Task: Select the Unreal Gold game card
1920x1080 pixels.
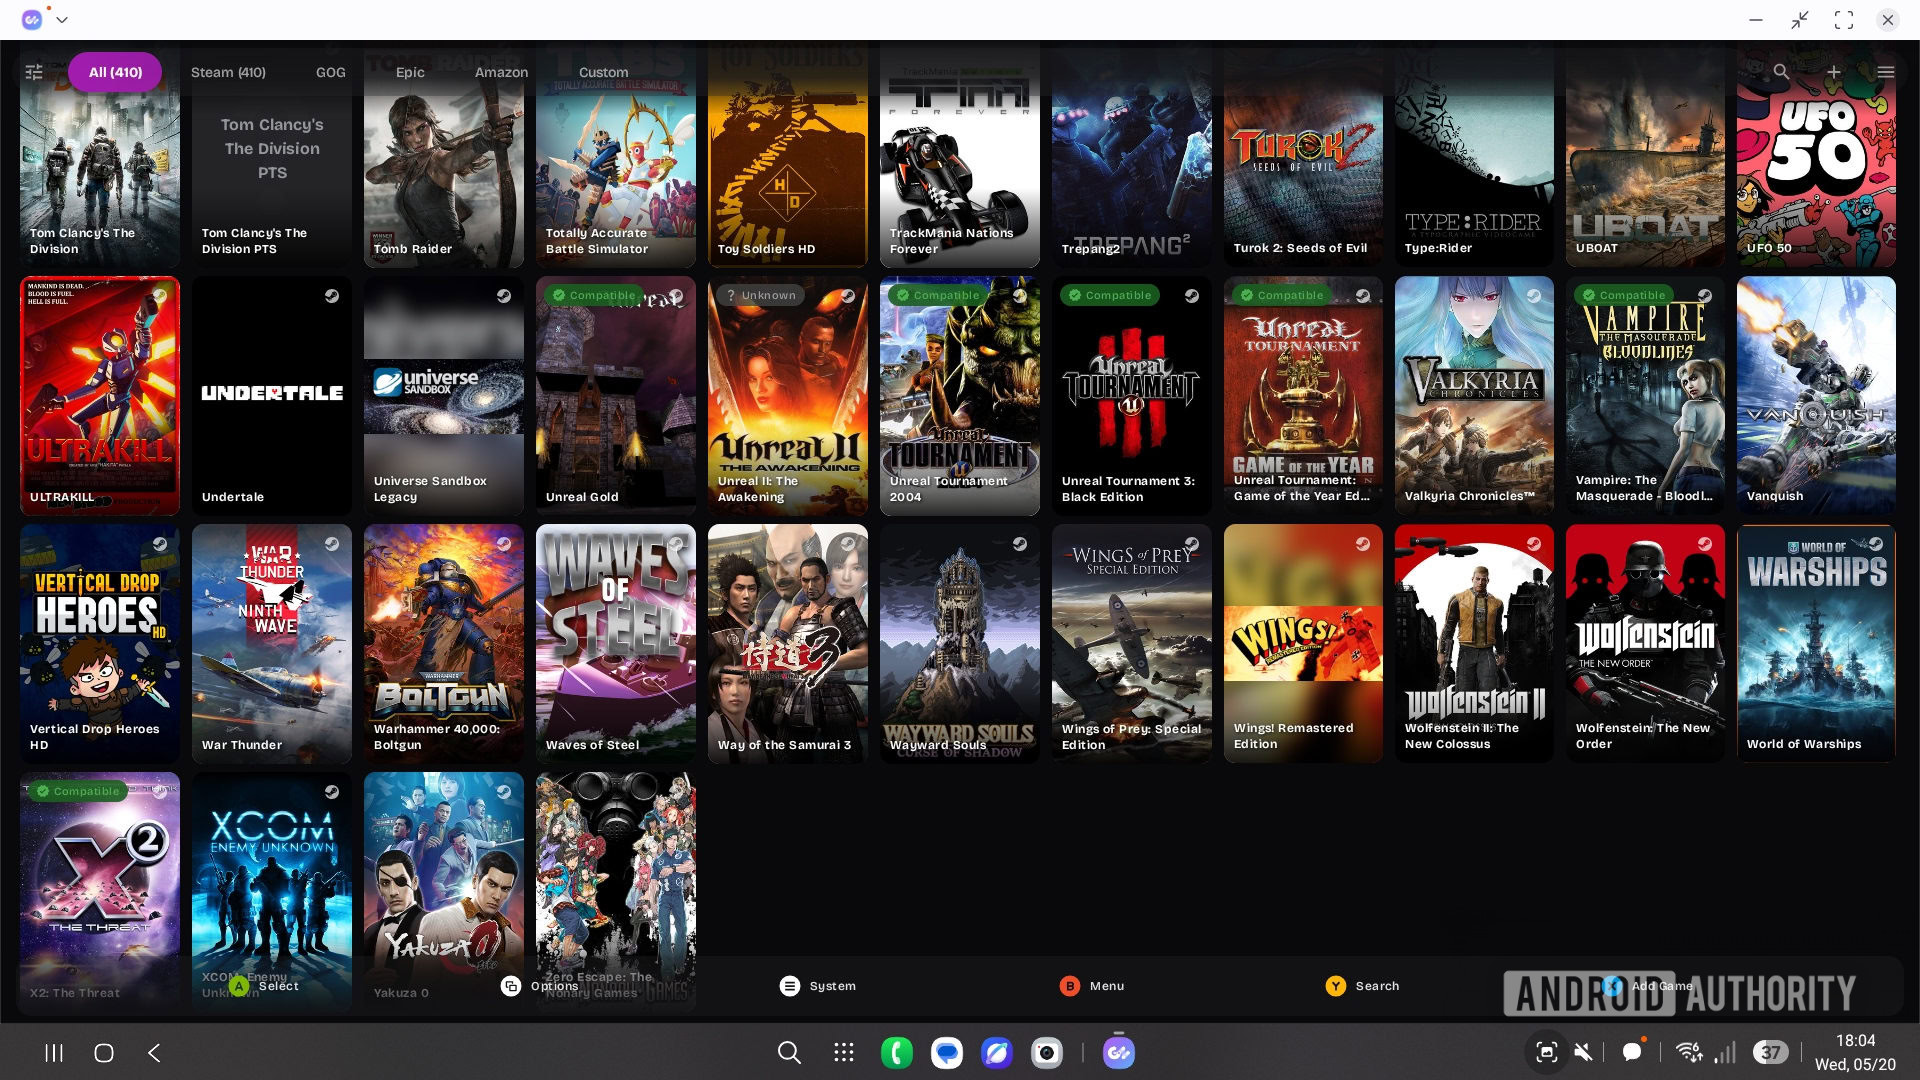Action: coord(616,396)
